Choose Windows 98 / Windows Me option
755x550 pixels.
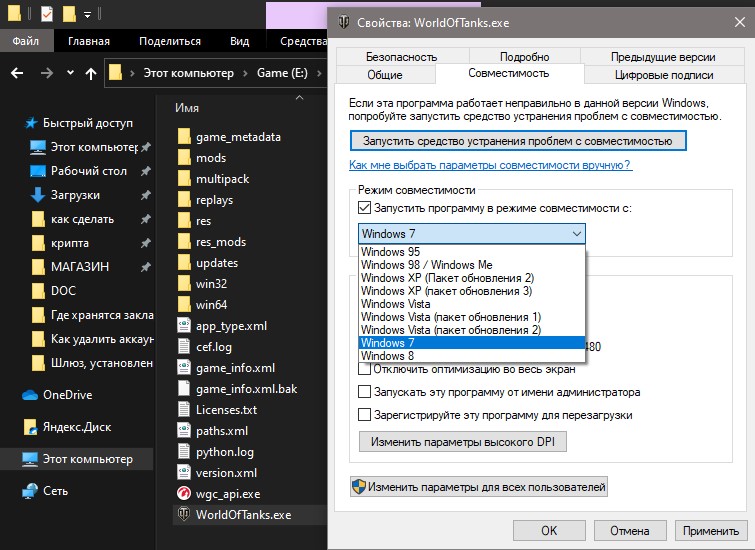click(x=472, y=264)
